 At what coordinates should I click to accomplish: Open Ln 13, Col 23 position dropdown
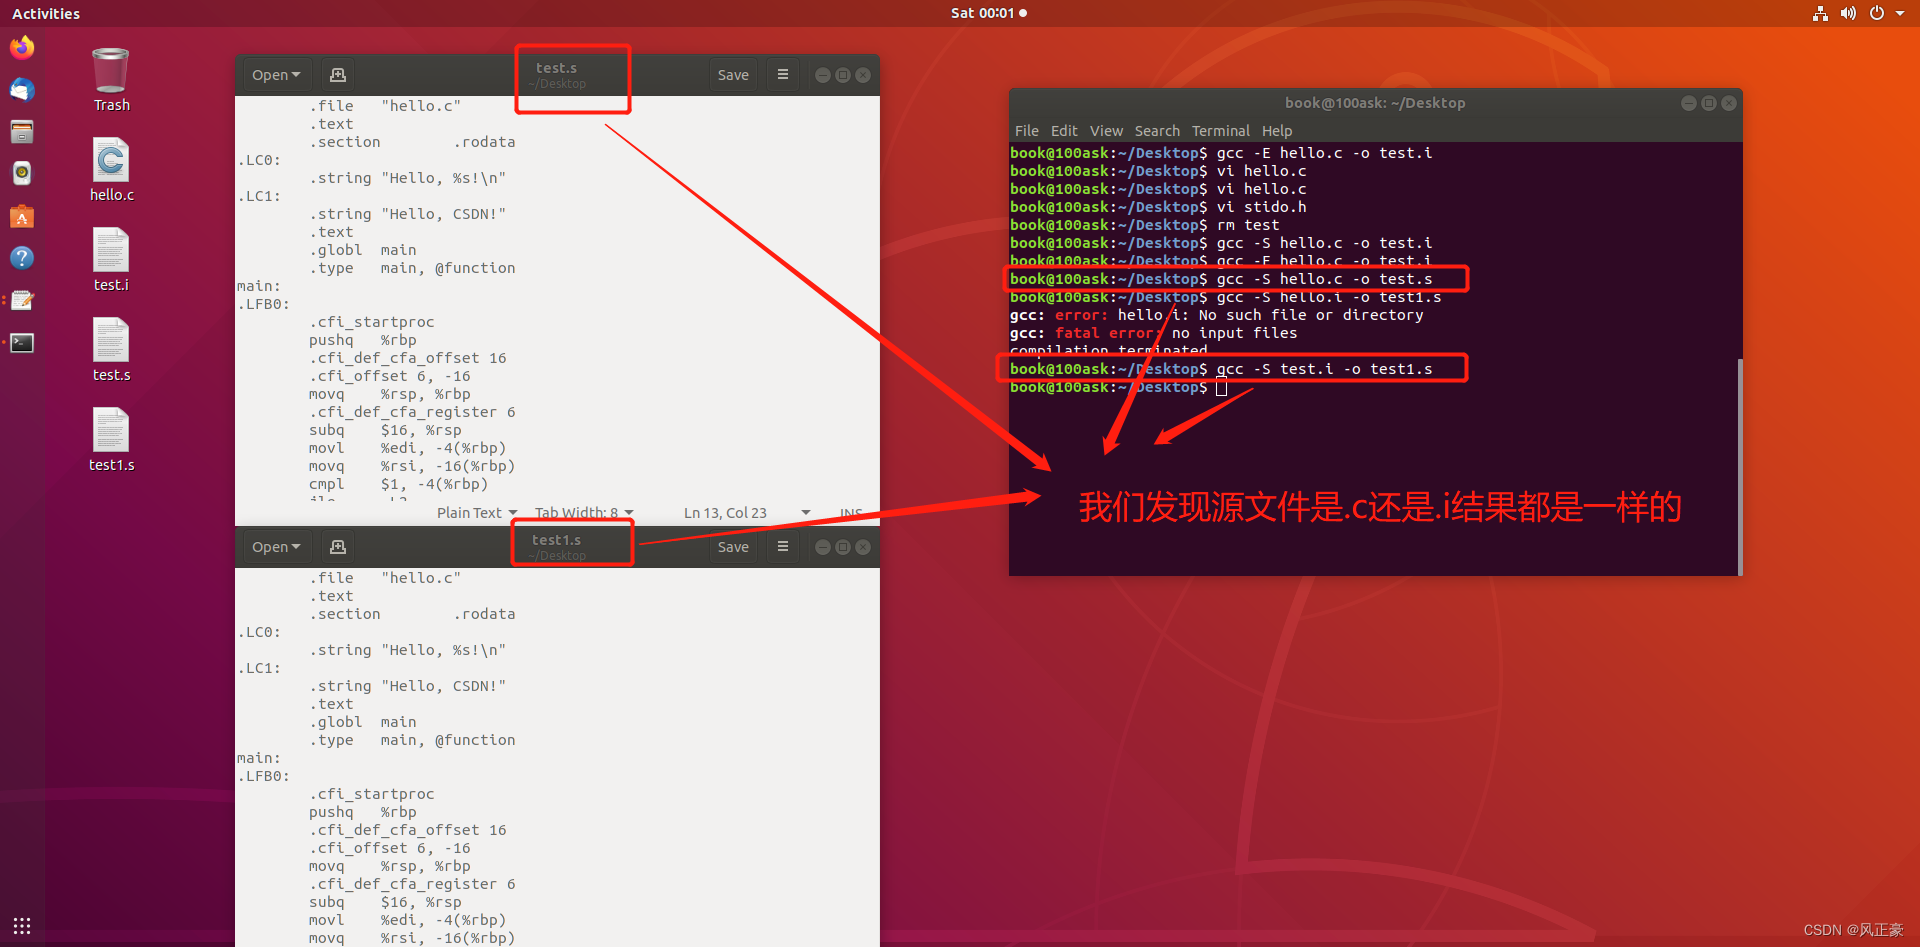point(747,513)
